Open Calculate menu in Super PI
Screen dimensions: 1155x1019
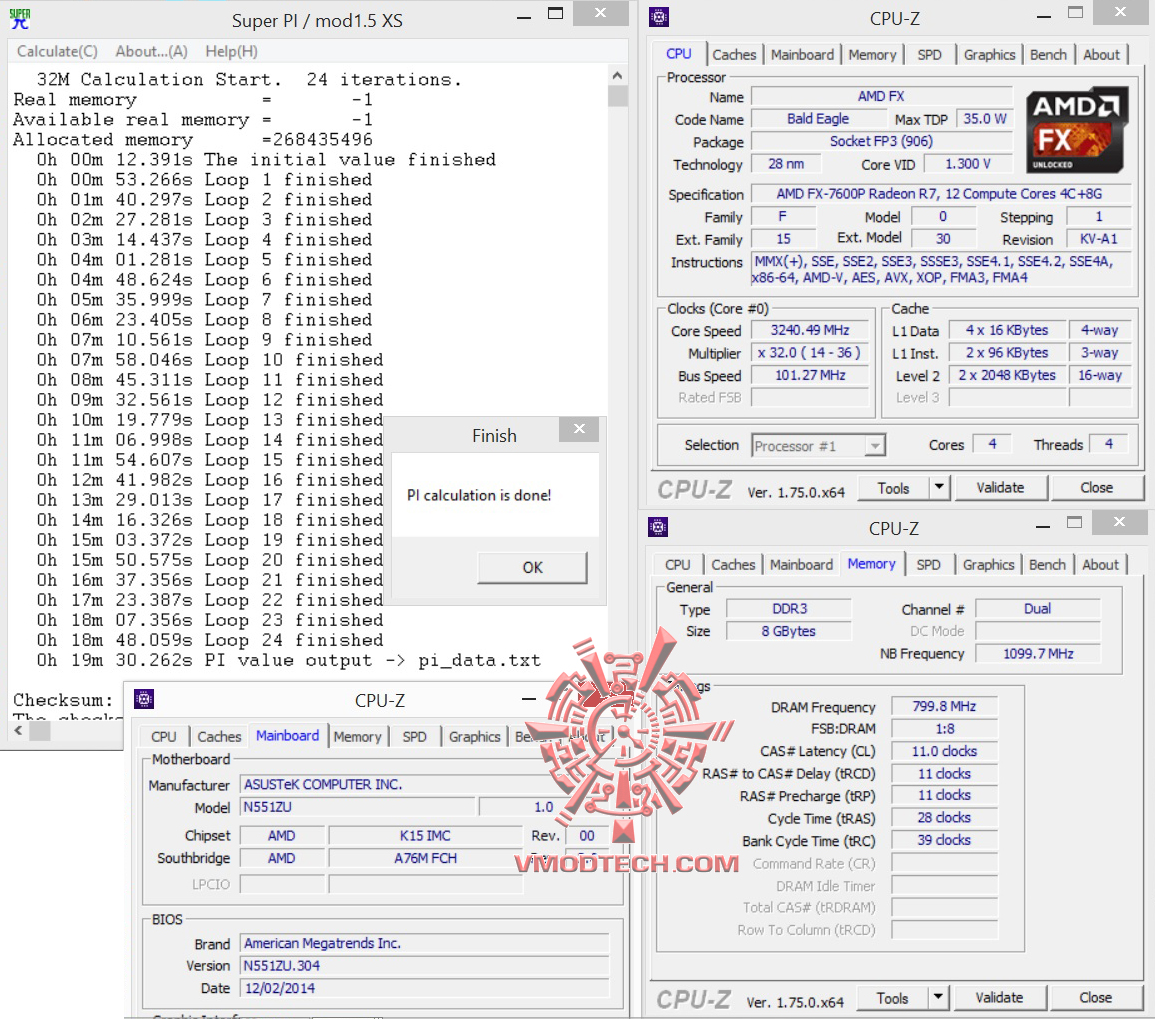(57, 51)
